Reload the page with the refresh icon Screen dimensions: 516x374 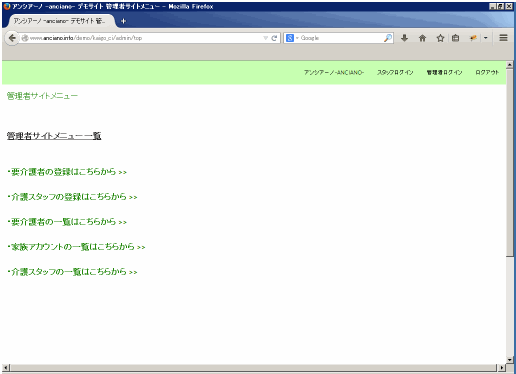tap(274, 38)
